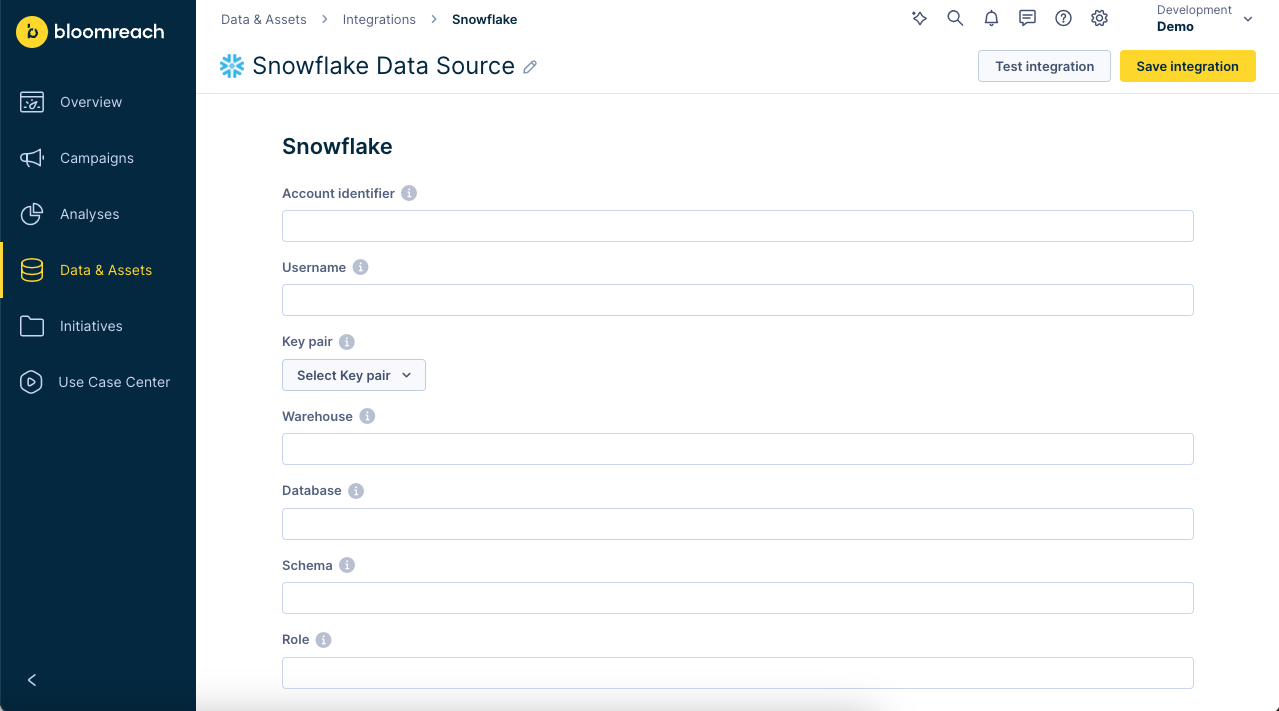1279x711 pixels.
Task: Open notifications bell icon
Action: [x=992, y=18]
